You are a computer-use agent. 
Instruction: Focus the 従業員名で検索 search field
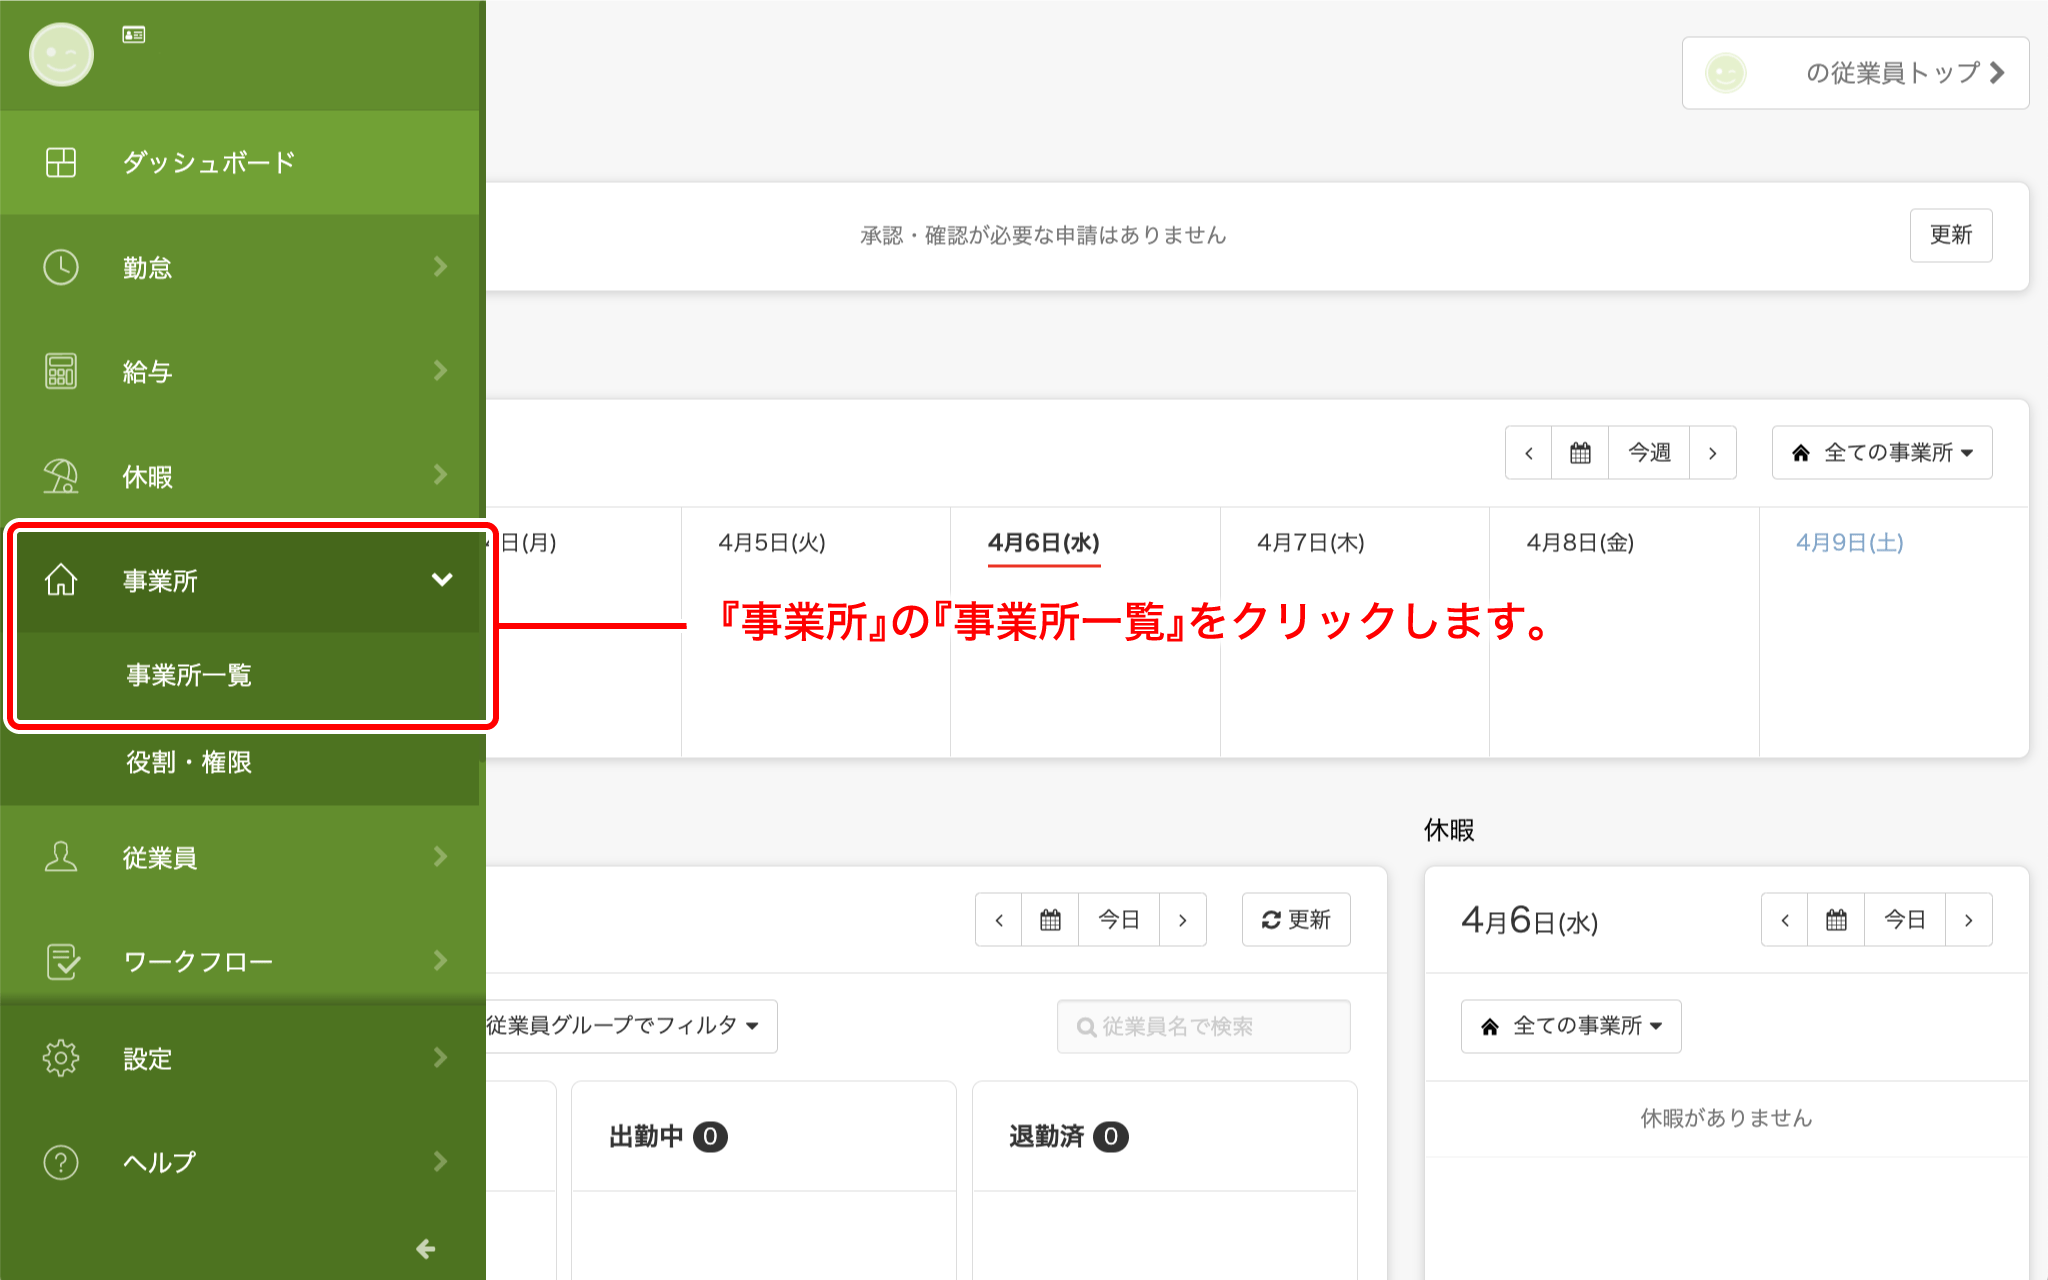tap(1204, 1026)
